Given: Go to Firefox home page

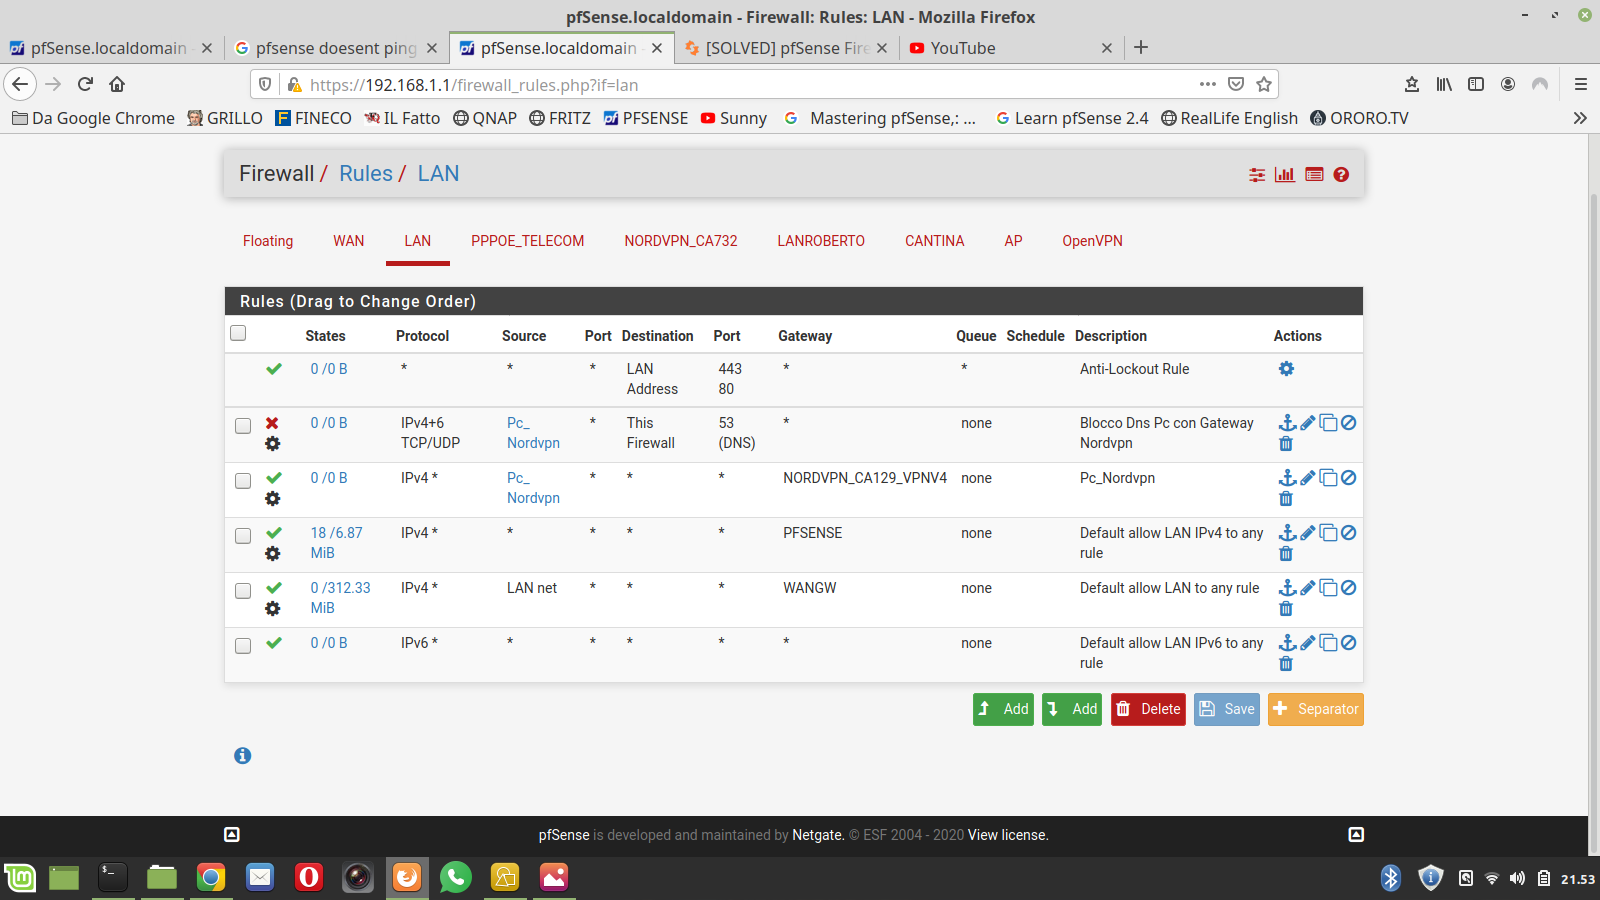Looking at the screenshot, I should coord(117,84).
